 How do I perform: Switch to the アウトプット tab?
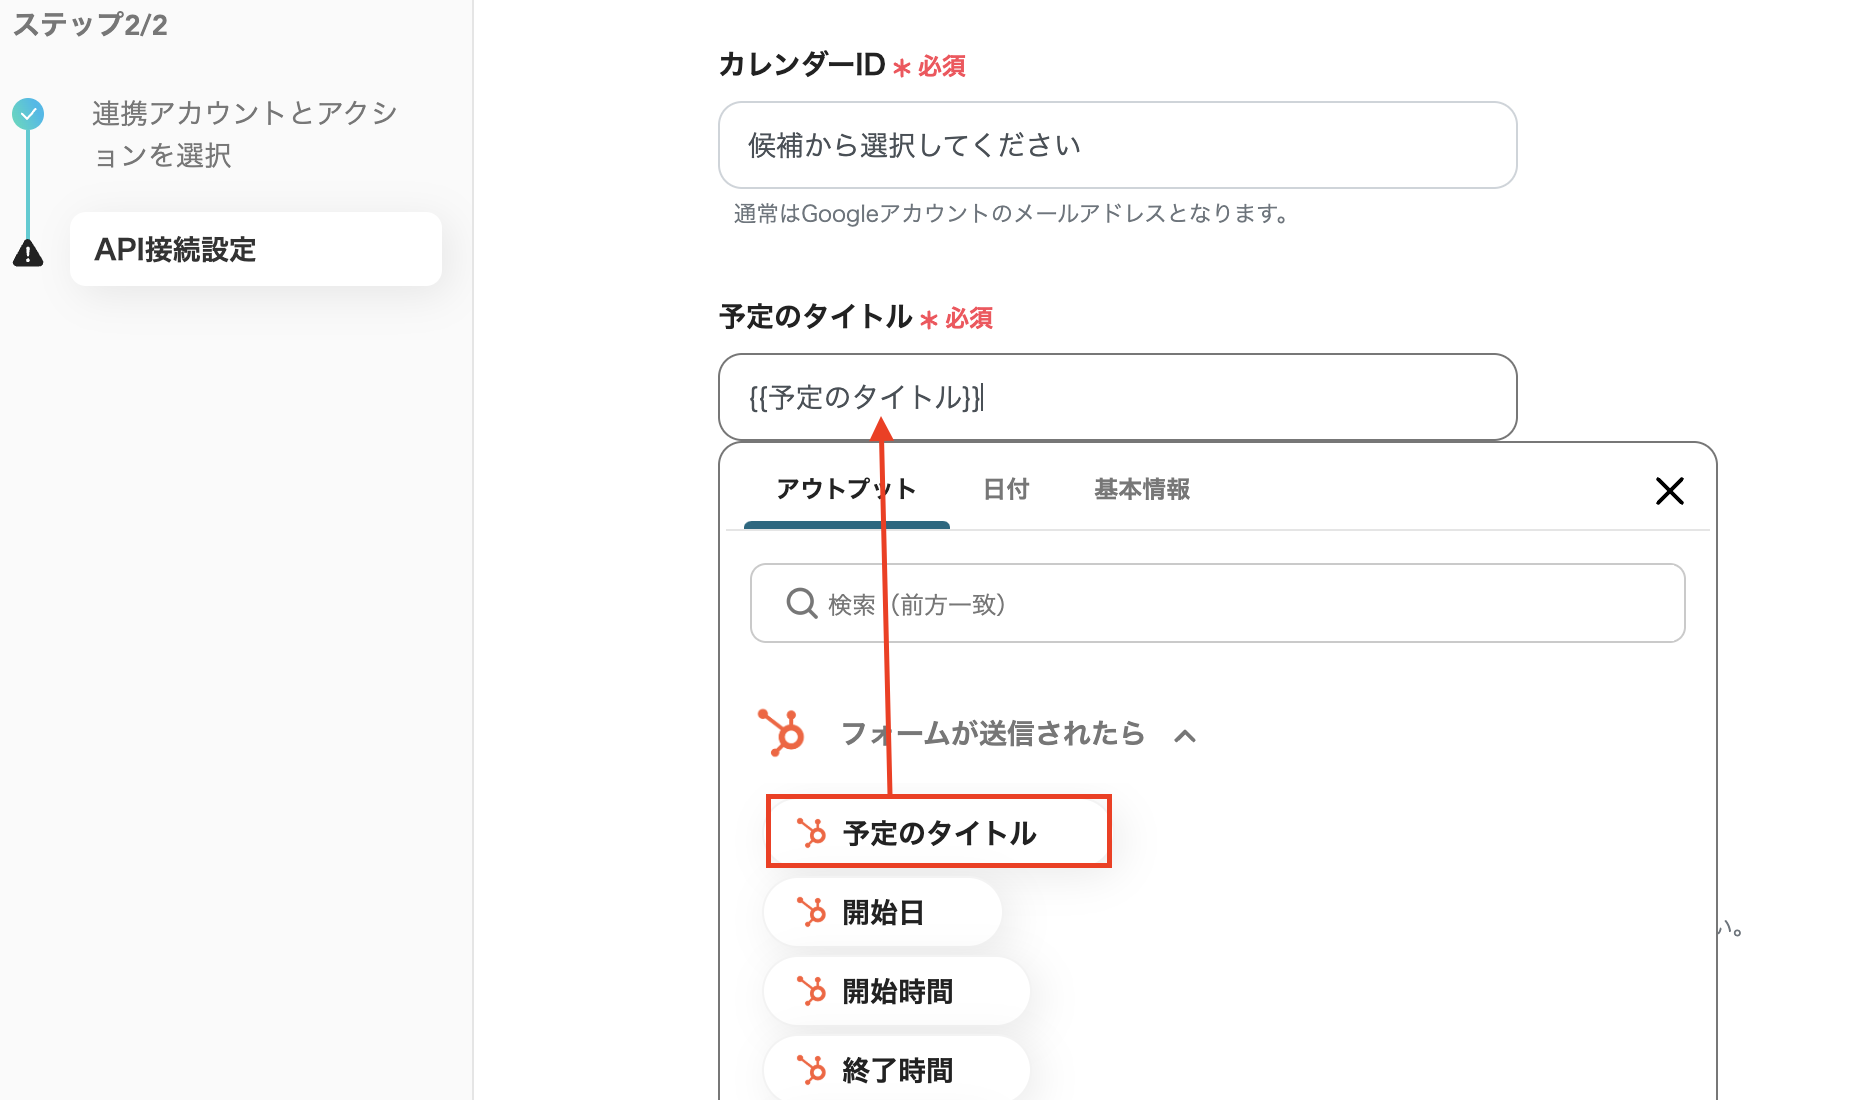(846, 489)
